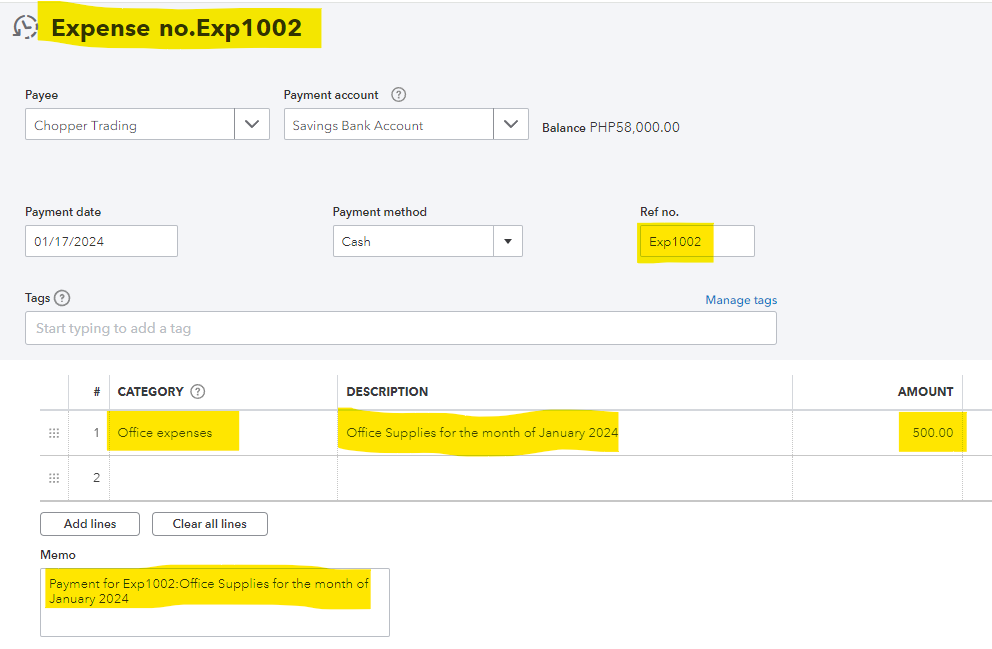Click inside the Memo text area

(214, 602)
